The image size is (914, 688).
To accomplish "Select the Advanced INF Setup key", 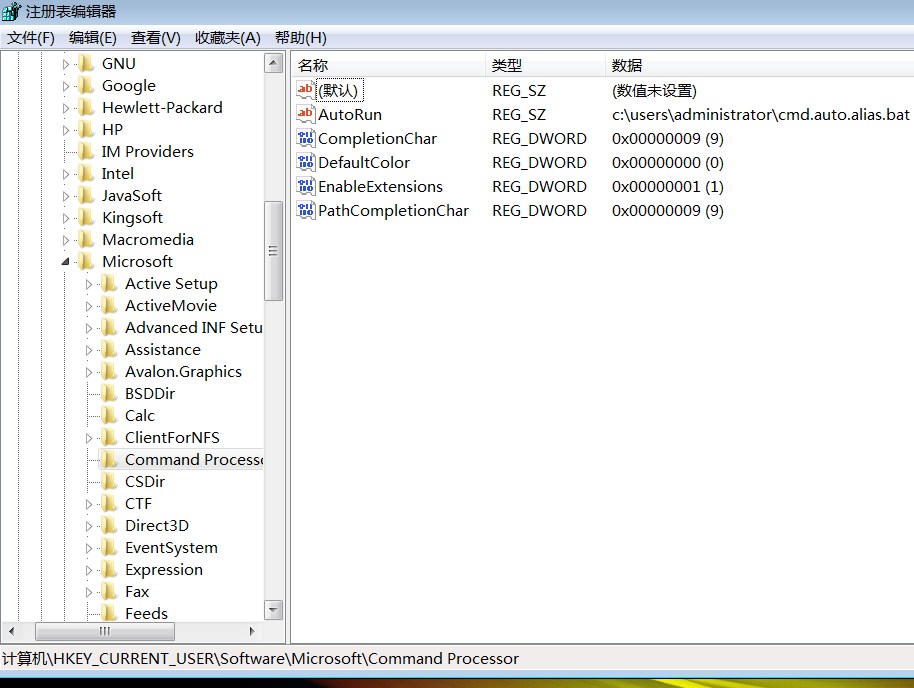I will pyautogui.click(x=194, y=328).
